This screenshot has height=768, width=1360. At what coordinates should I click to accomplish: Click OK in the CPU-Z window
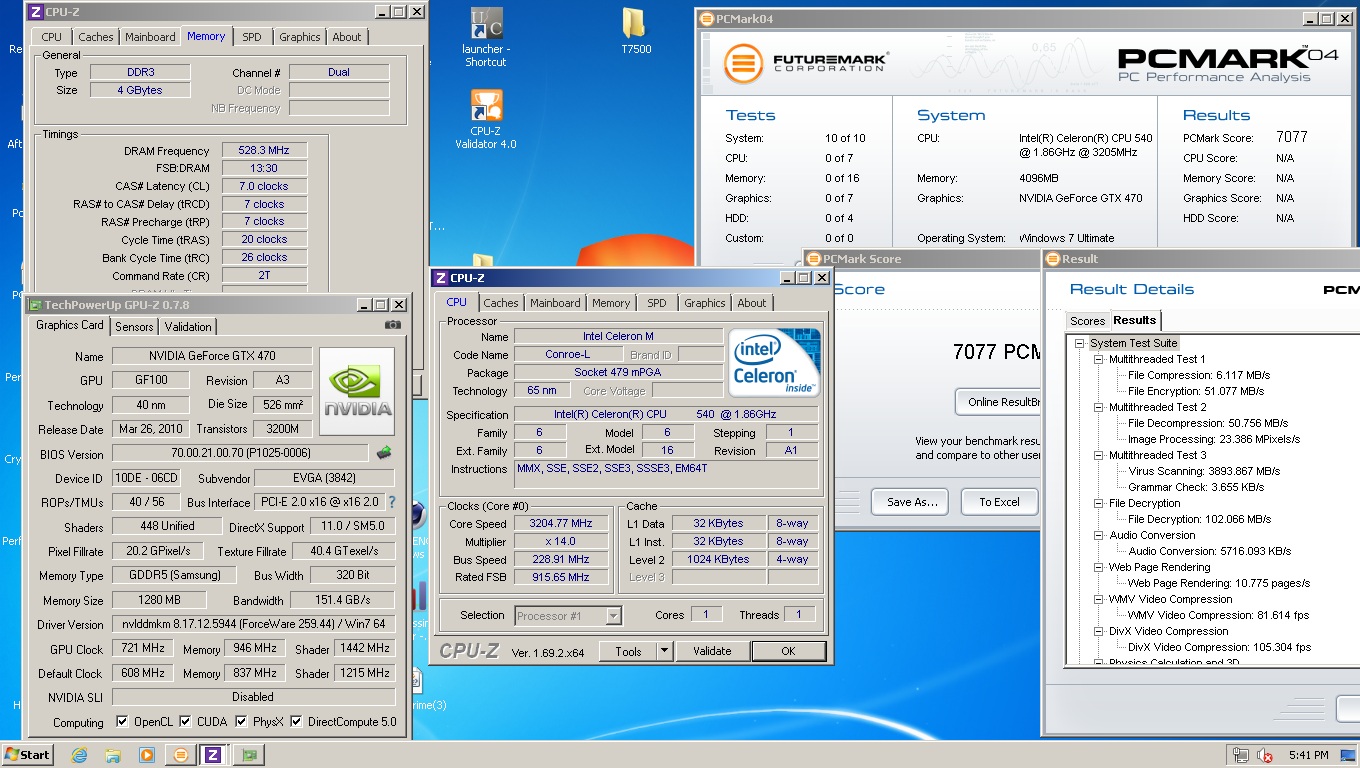point(788,651)
